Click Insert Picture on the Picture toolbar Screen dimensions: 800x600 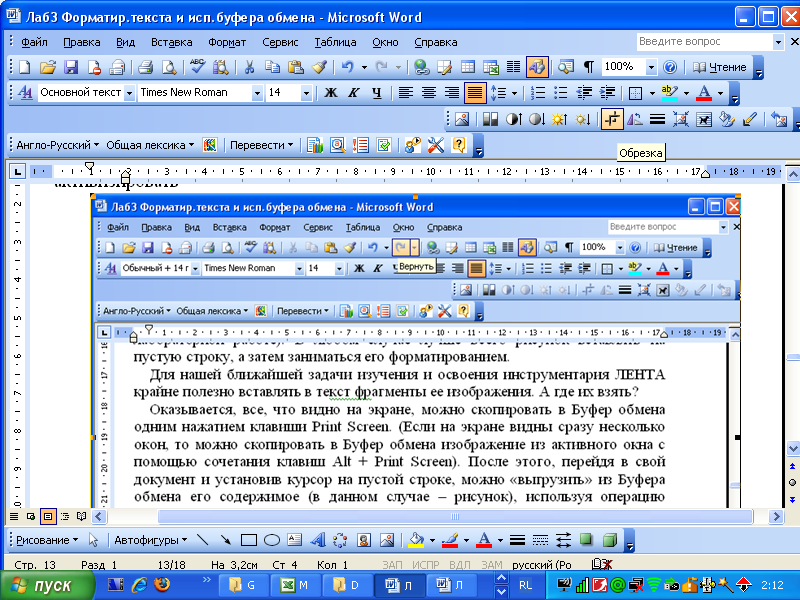462,120
